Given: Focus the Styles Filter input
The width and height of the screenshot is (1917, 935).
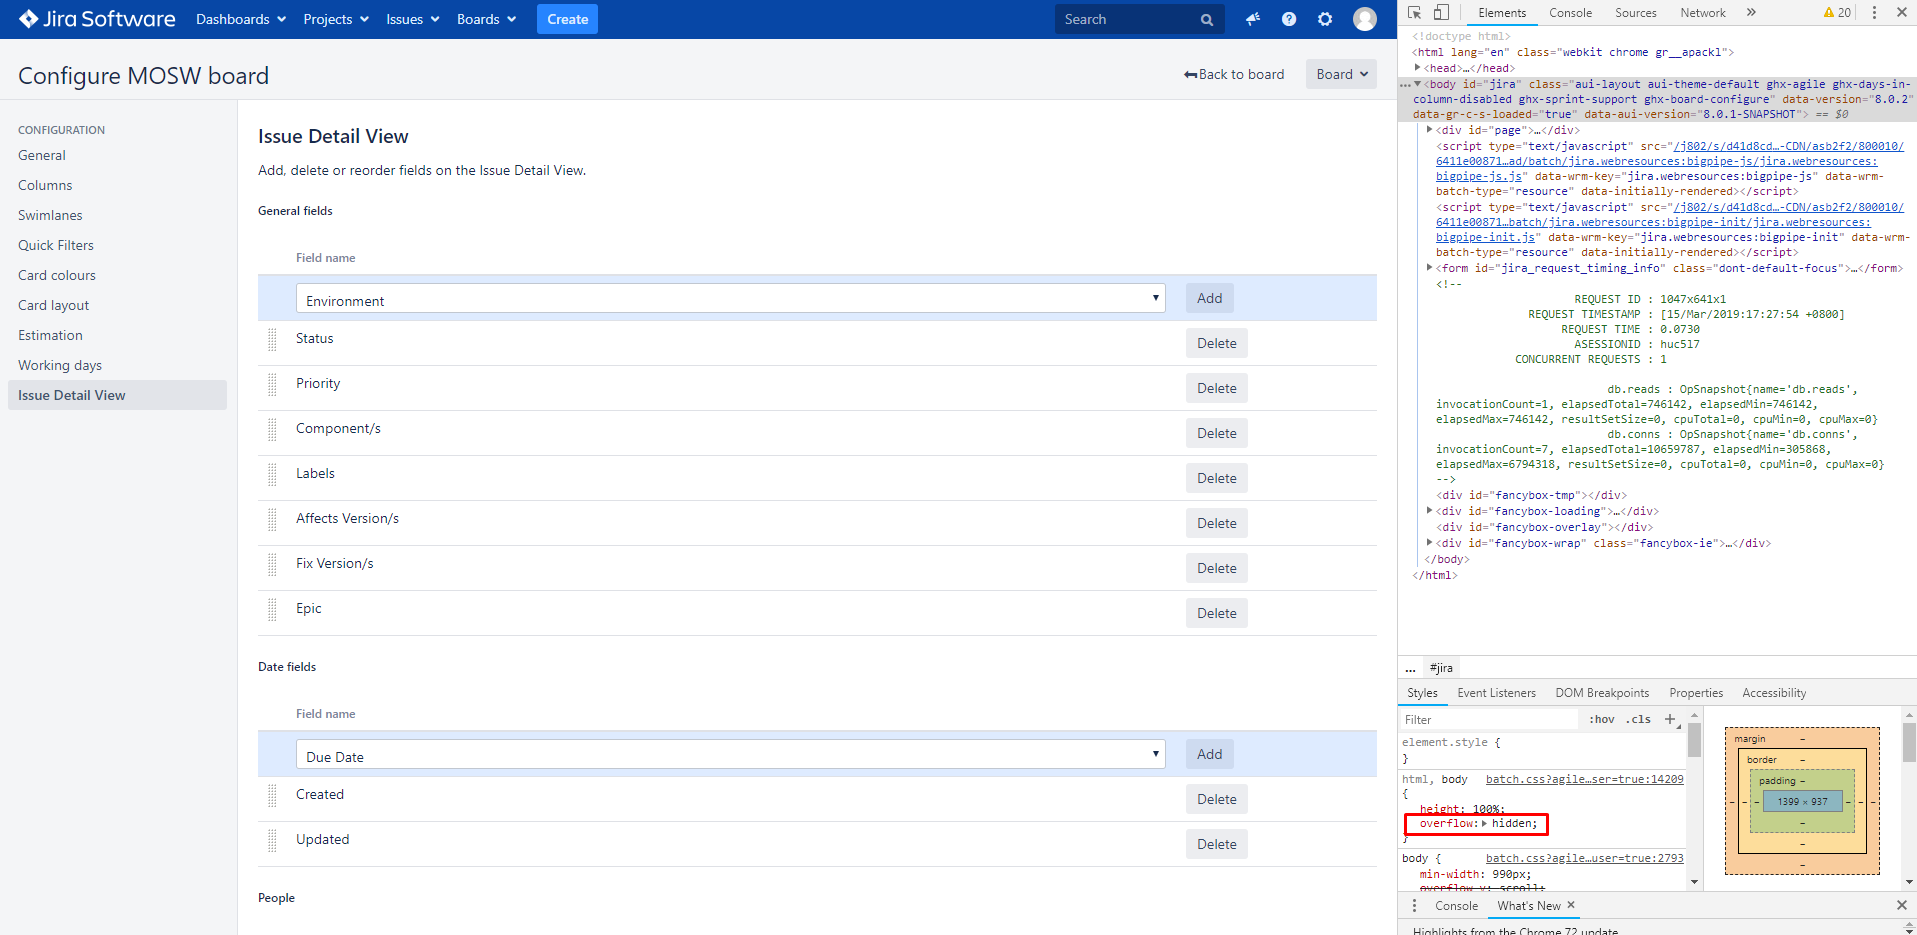Looking at the screenshot, I should pyautogui.click(x=1490, y=719).
